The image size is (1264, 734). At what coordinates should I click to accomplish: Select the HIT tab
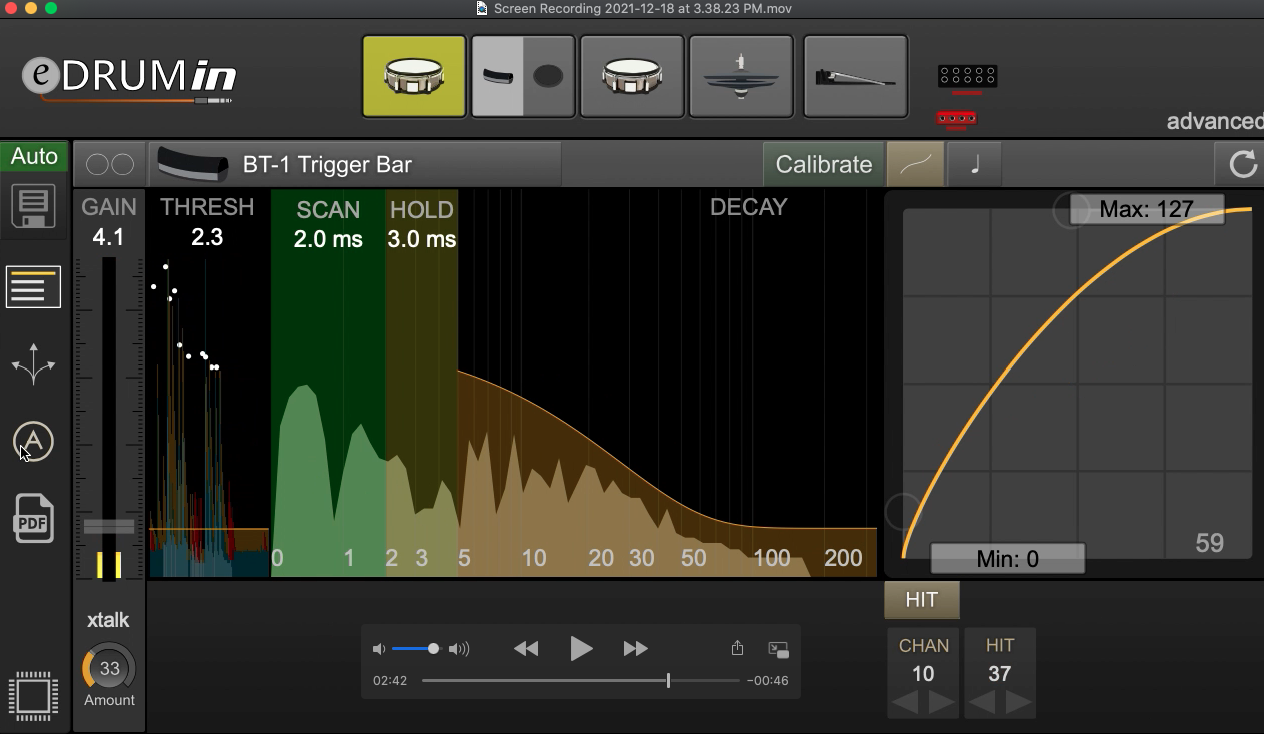pyautogui.click(x=921, y=600)
